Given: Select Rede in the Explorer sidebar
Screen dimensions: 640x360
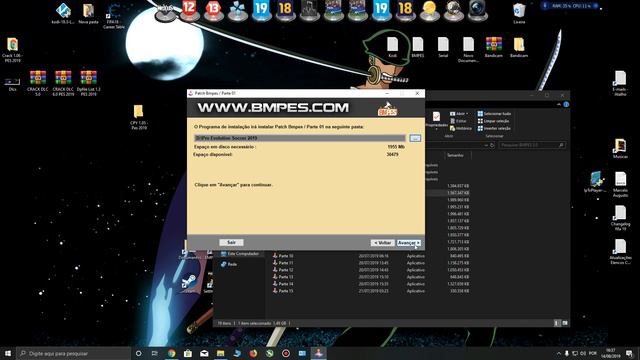Looking at the screenshot, I should 229,264.
